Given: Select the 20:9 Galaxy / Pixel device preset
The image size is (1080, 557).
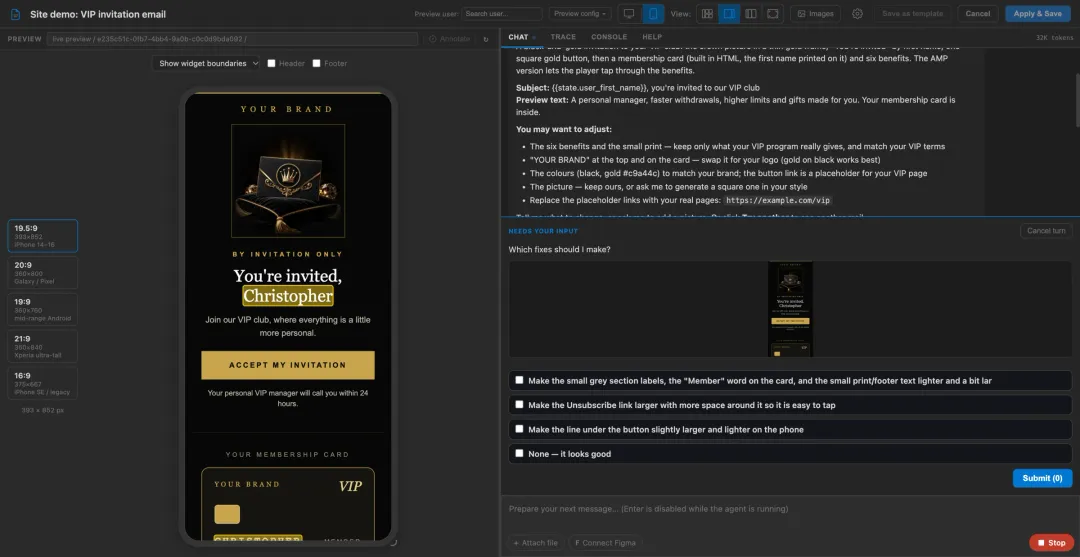Looking at the screenshot, I should [42, 273].
